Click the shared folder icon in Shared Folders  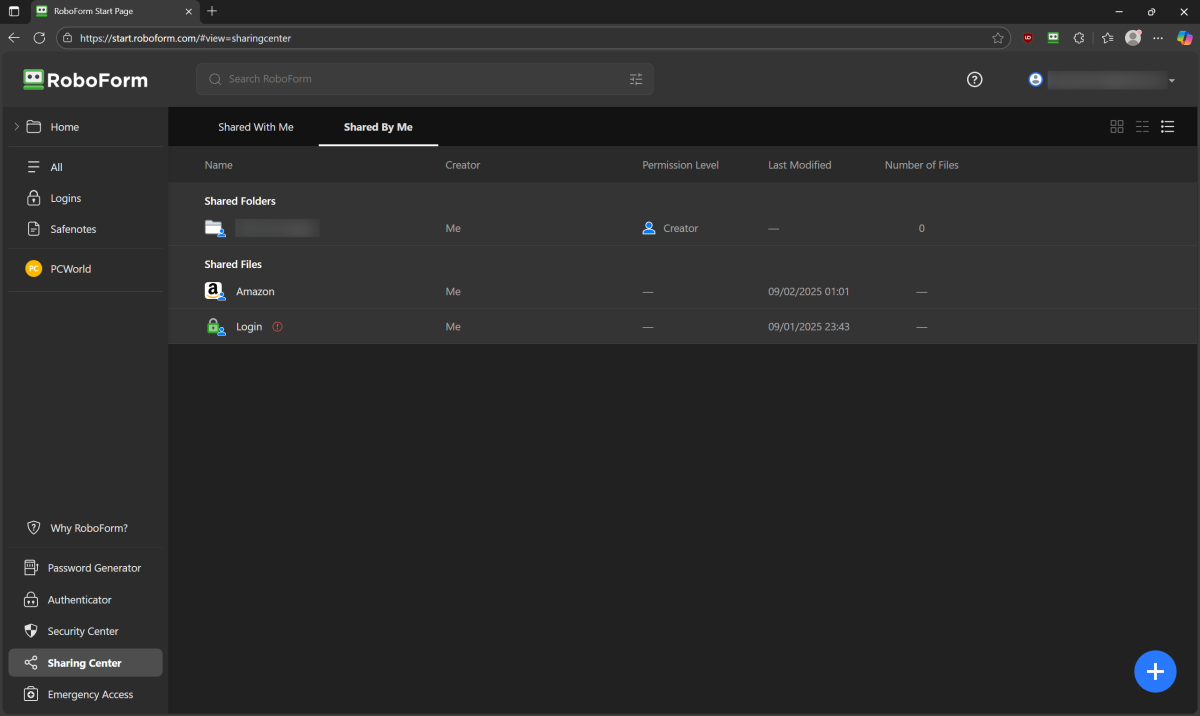coord(214,228)
